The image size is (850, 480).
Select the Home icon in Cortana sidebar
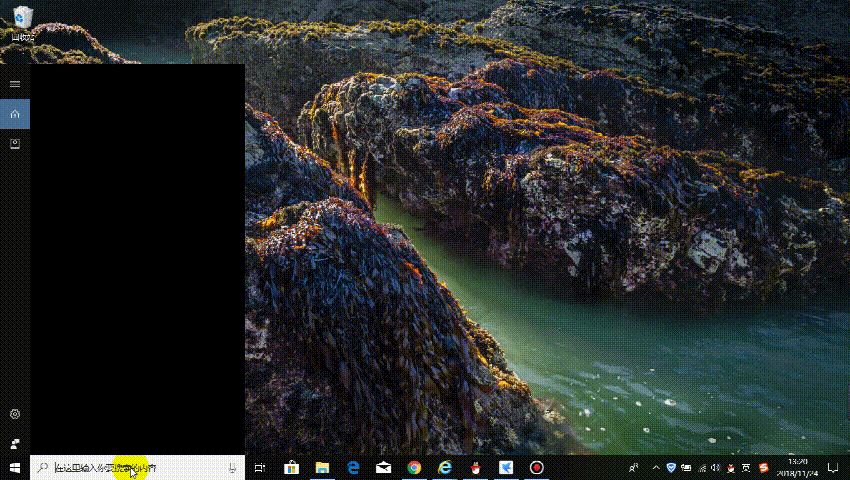14,114
